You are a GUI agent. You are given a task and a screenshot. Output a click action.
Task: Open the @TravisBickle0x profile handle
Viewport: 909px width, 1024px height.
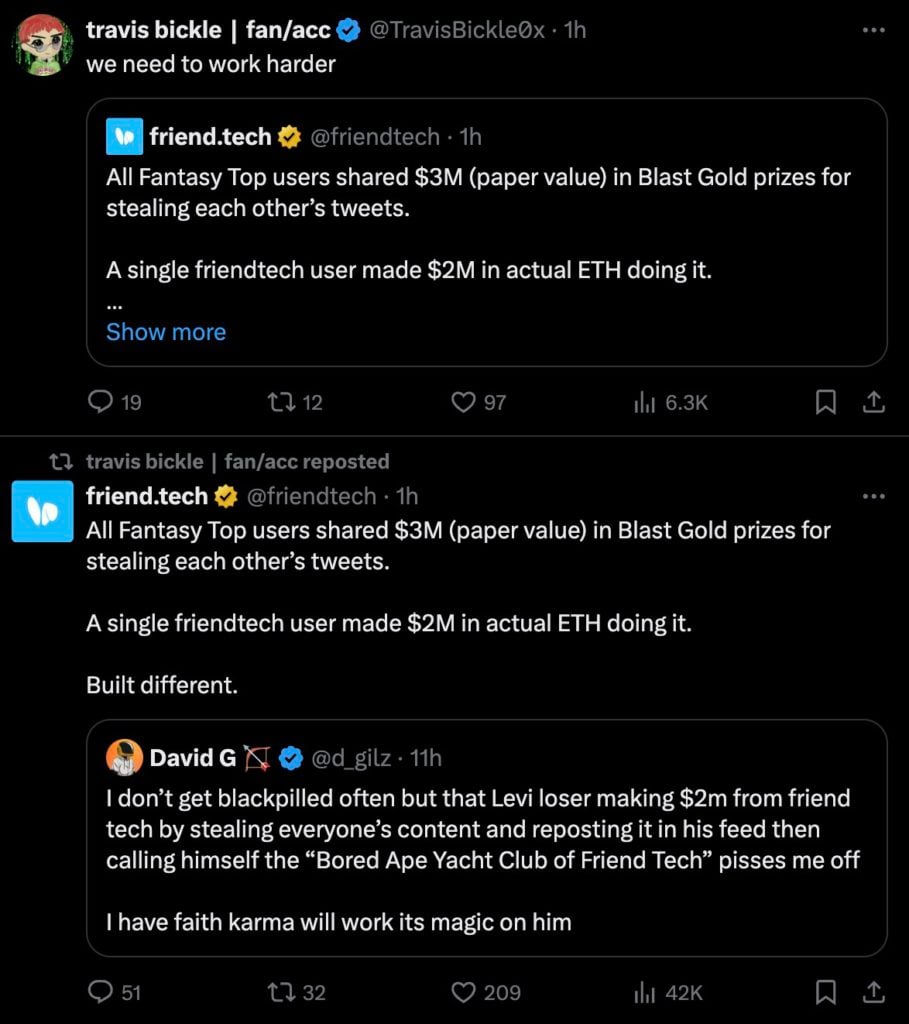coord(457,30)
